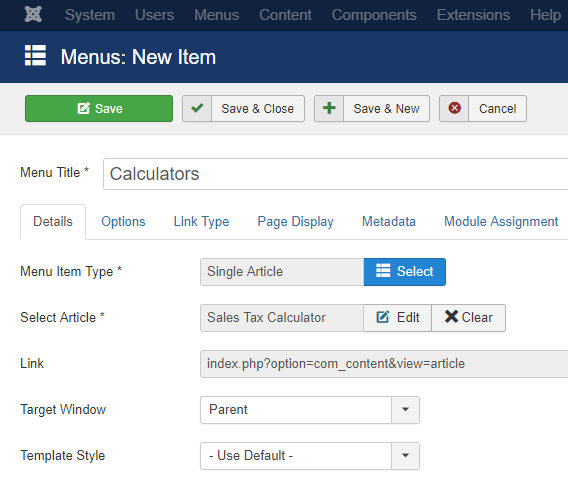The height and width of the screenshot is (489, 568).
Task: Expand Template Style dropdown arrow
Action: [x=405, y=456]
